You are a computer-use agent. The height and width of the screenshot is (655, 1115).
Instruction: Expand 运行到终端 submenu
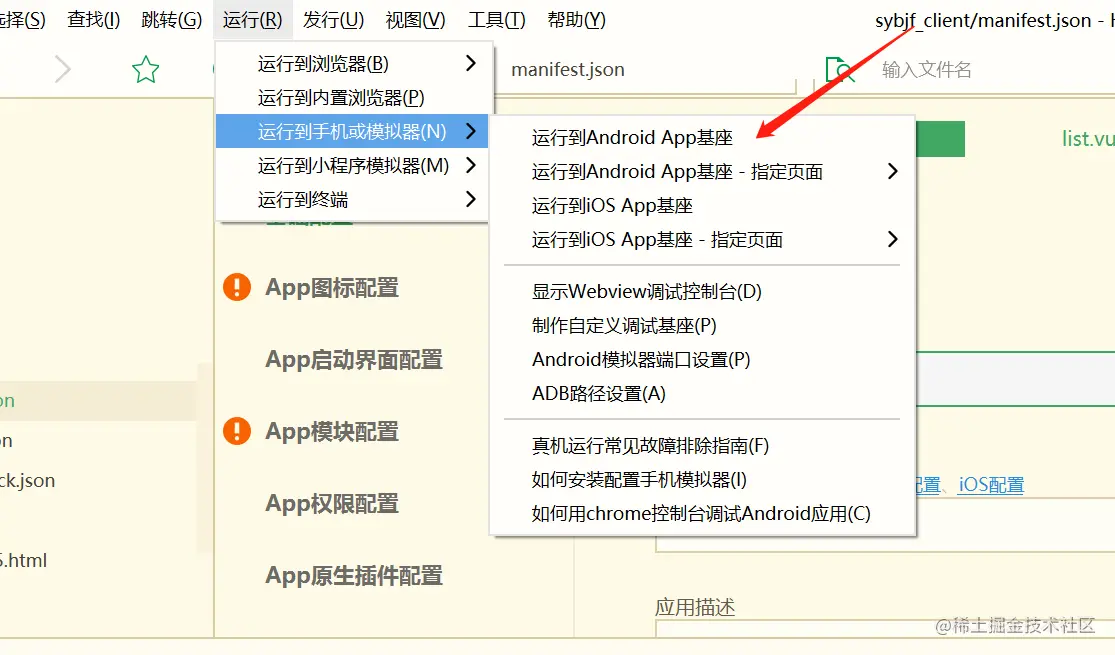[352, 200]
